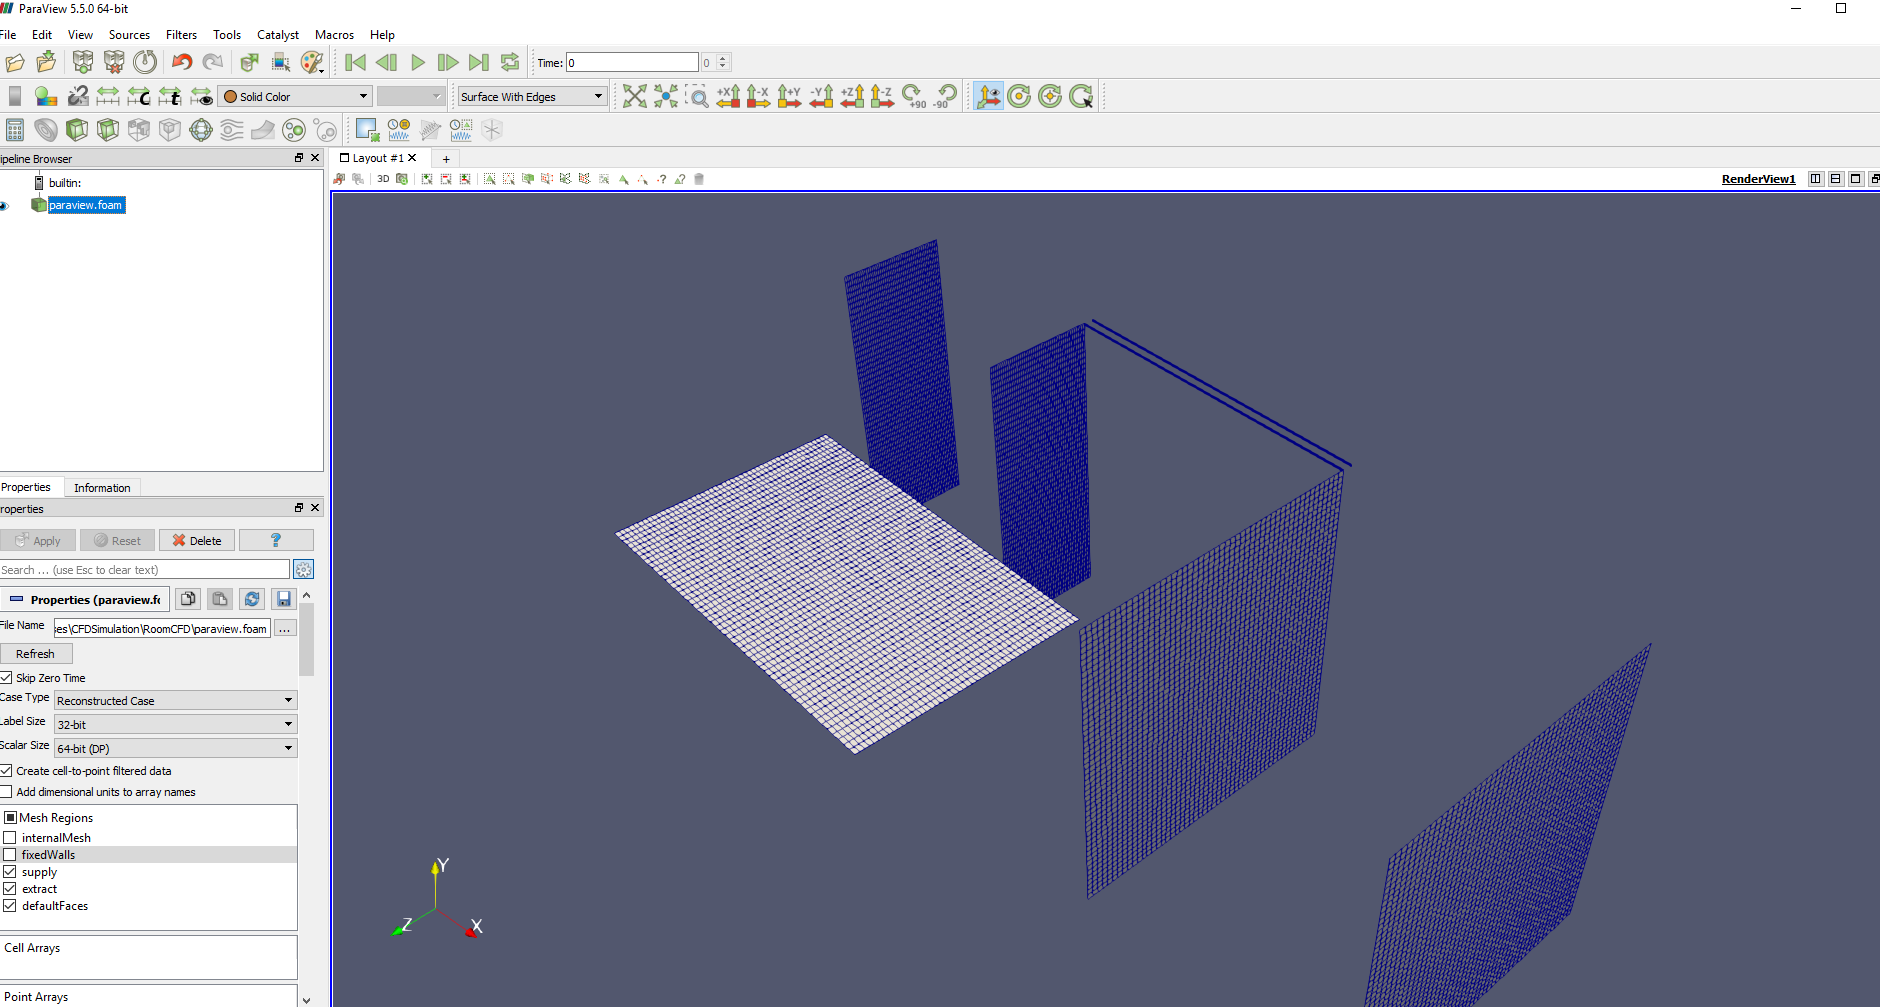Apply the Slice filter icon
The width and height of the screenshot is (1880, 1007).
(108, 130)
